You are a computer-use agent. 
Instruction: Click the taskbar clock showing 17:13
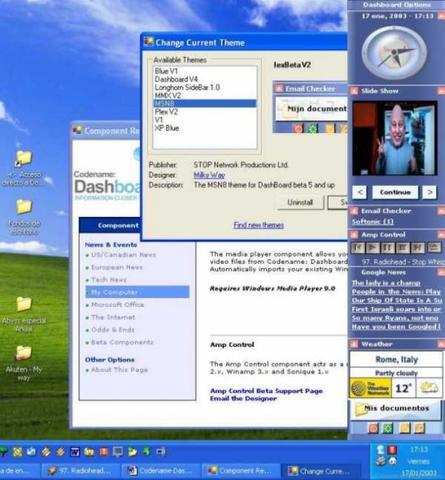[419, 450]
